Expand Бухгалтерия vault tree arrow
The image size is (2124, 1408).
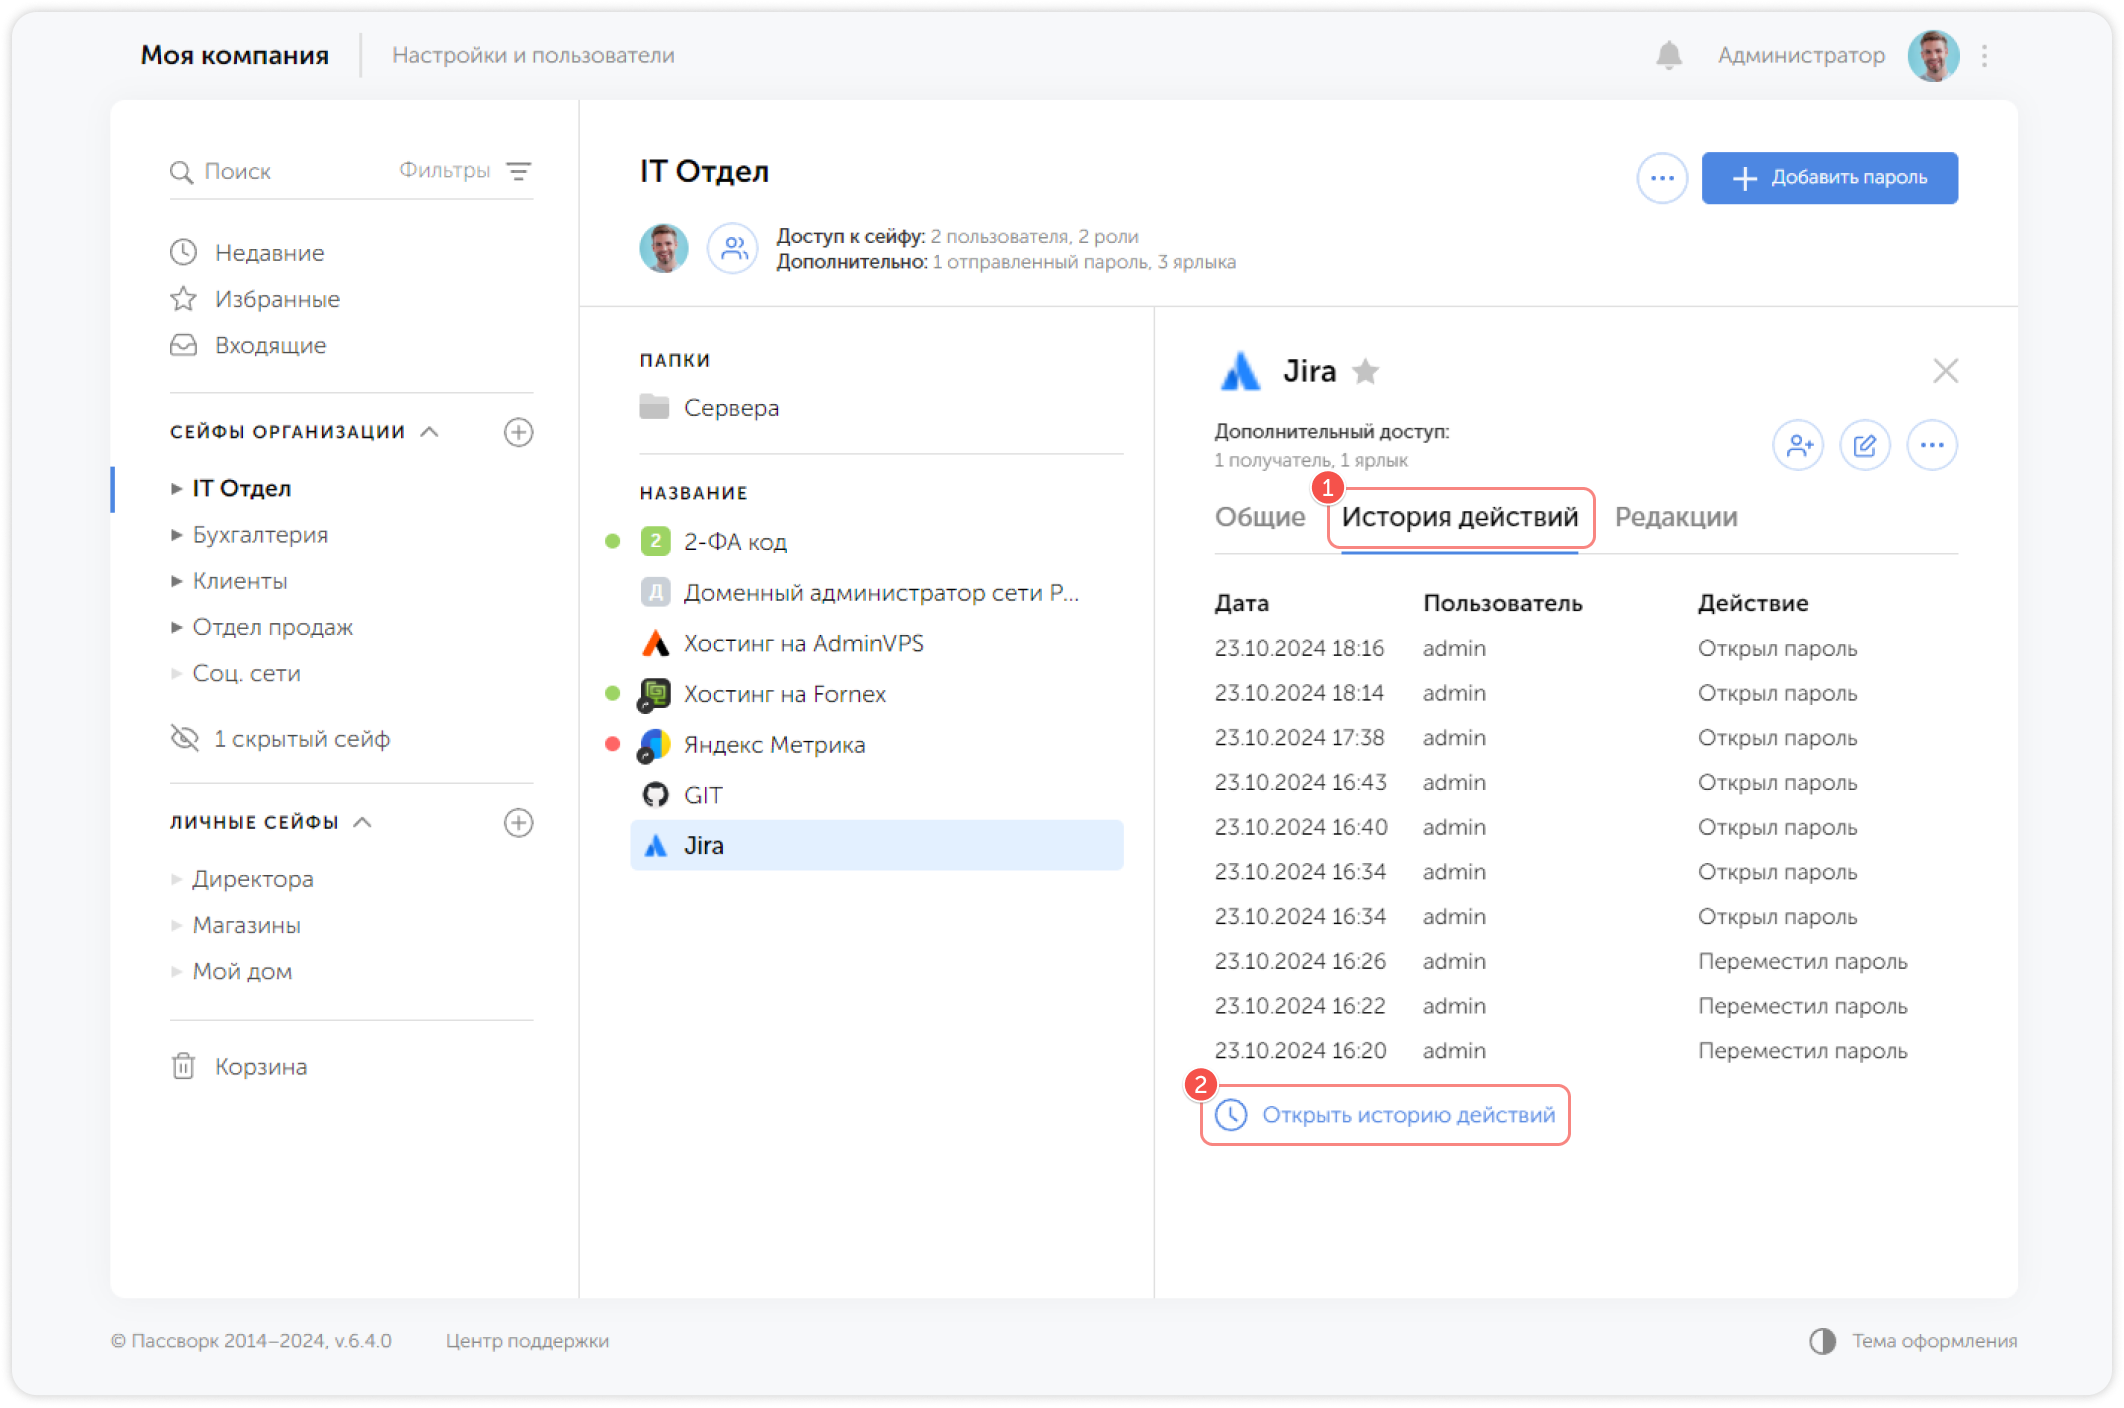[176, 535]
